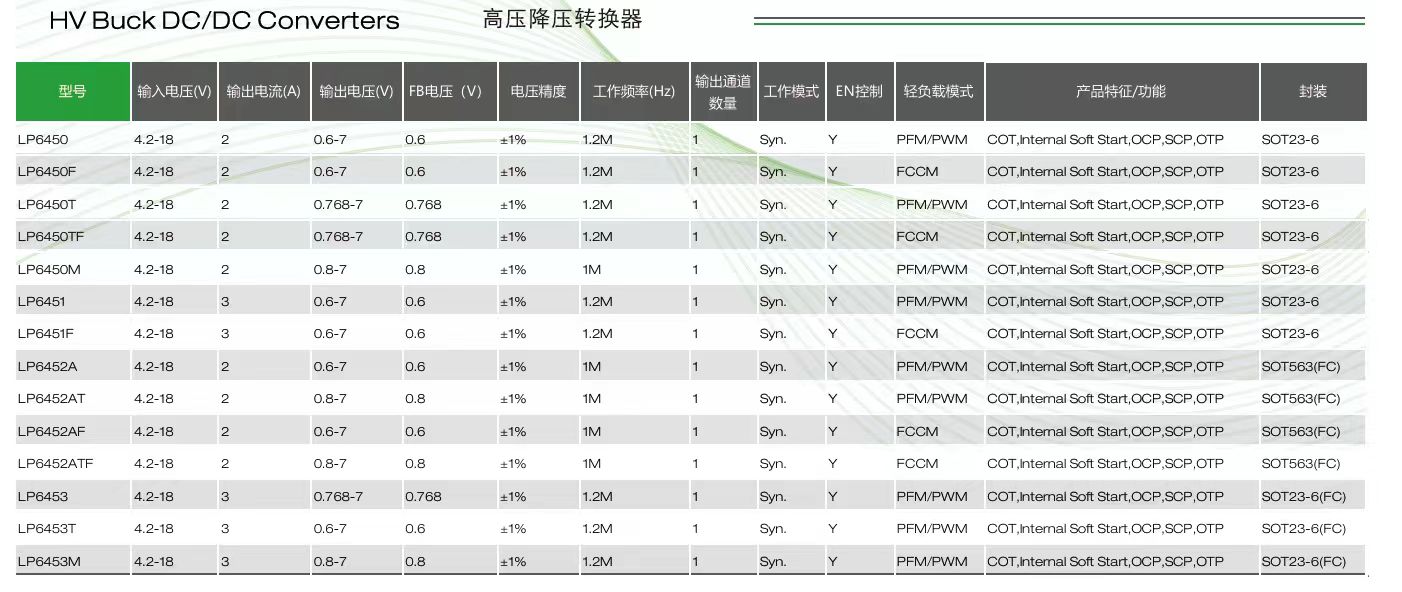1402x592 pixels.
Task: Click features text in LP6453T row
Action: tap(1105, 529)
